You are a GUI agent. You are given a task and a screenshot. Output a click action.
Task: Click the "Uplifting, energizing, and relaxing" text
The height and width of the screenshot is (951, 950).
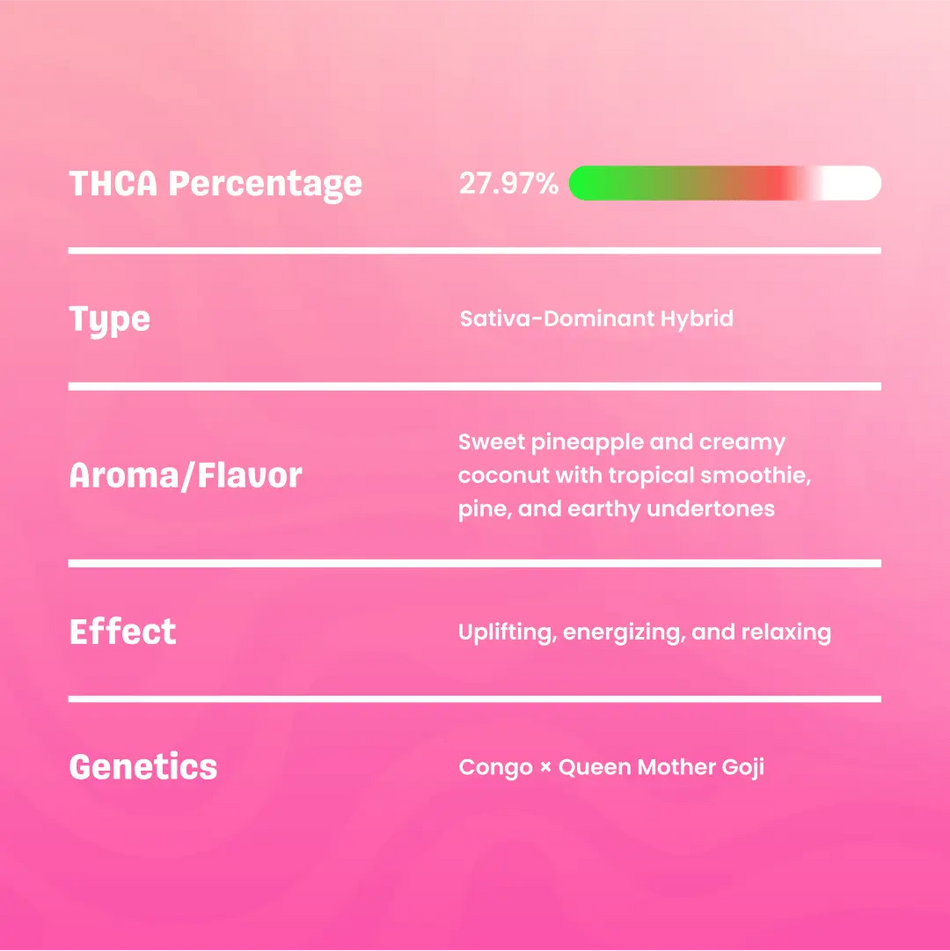click(x=644, y=632)
